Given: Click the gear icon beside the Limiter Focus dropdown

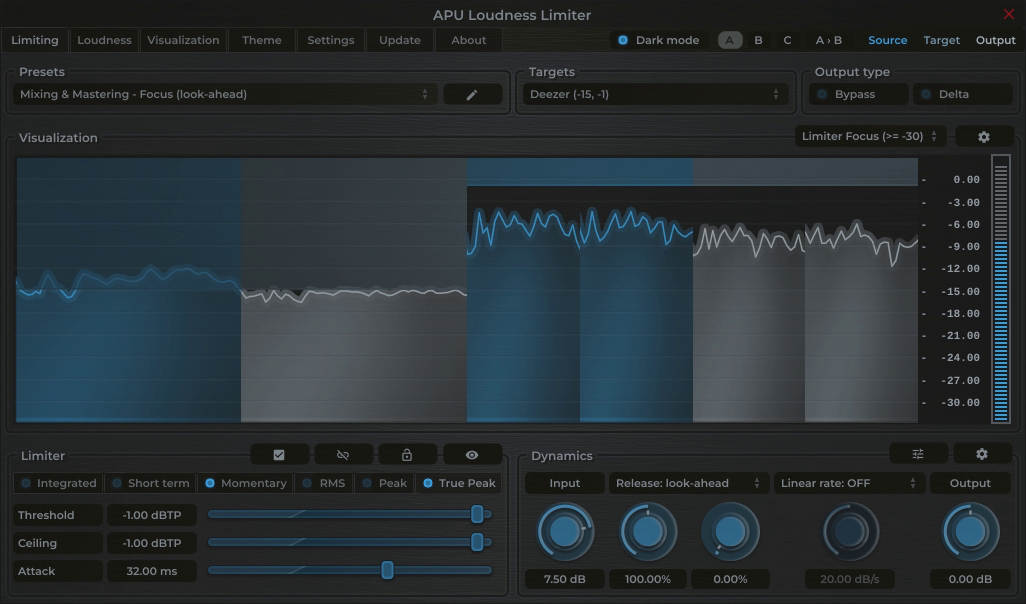Looking at the screenshot, I should click(984, 136).
